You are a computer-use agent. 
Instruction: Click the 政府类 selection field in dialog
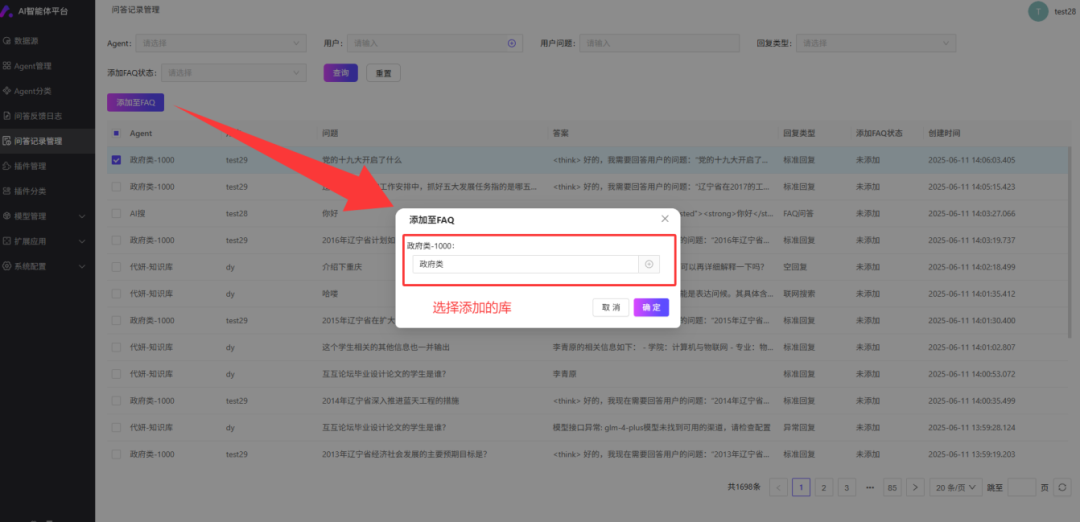coord(526,264)
